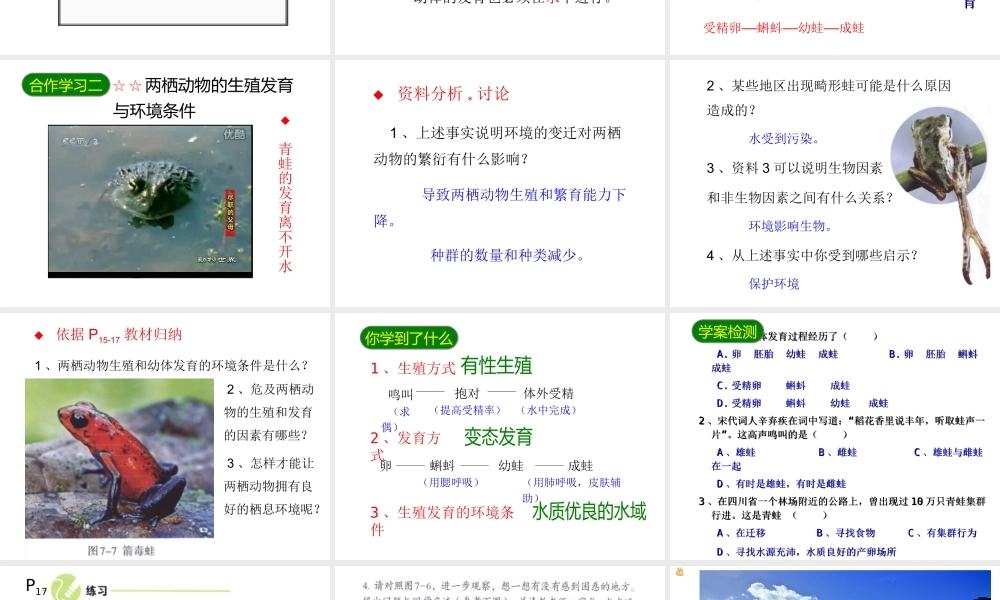The image size is (1000, 600).
Task: Click the blue note (用腮呼吸)
Action: (x=450, y=483)
